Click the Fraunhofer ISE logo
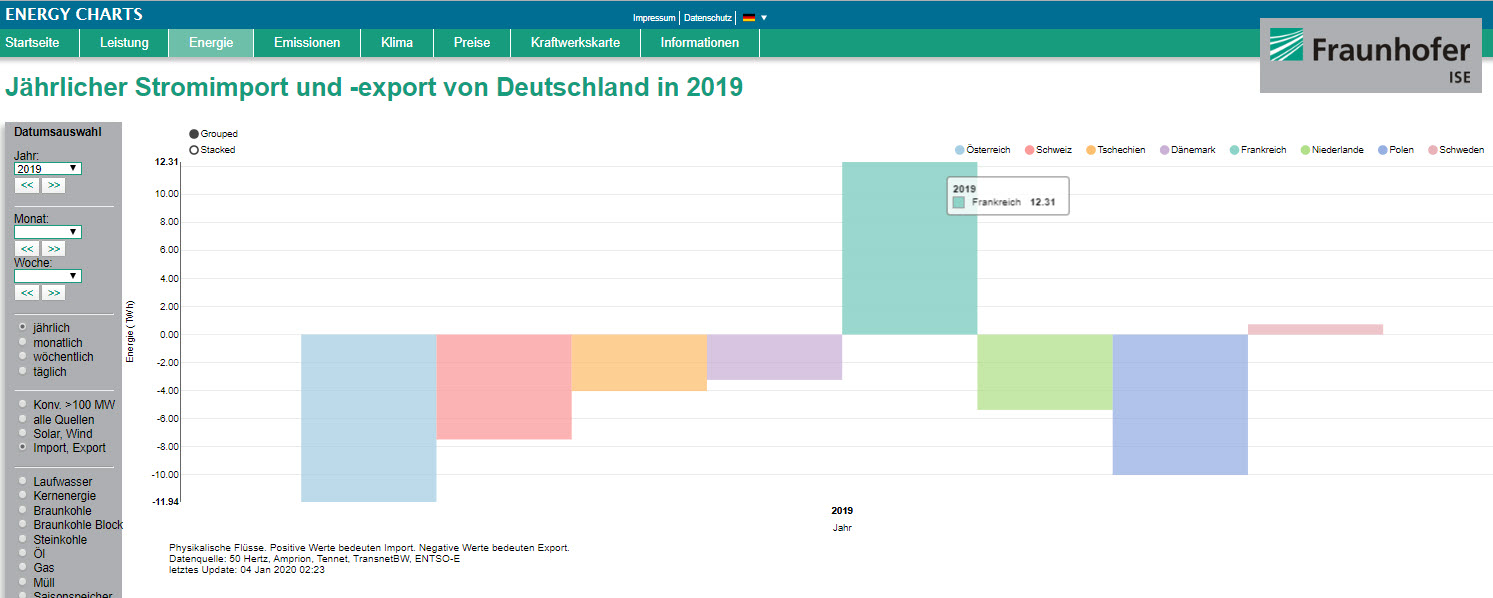Viewport: 1493px width, 598px height. [1369, 56]
